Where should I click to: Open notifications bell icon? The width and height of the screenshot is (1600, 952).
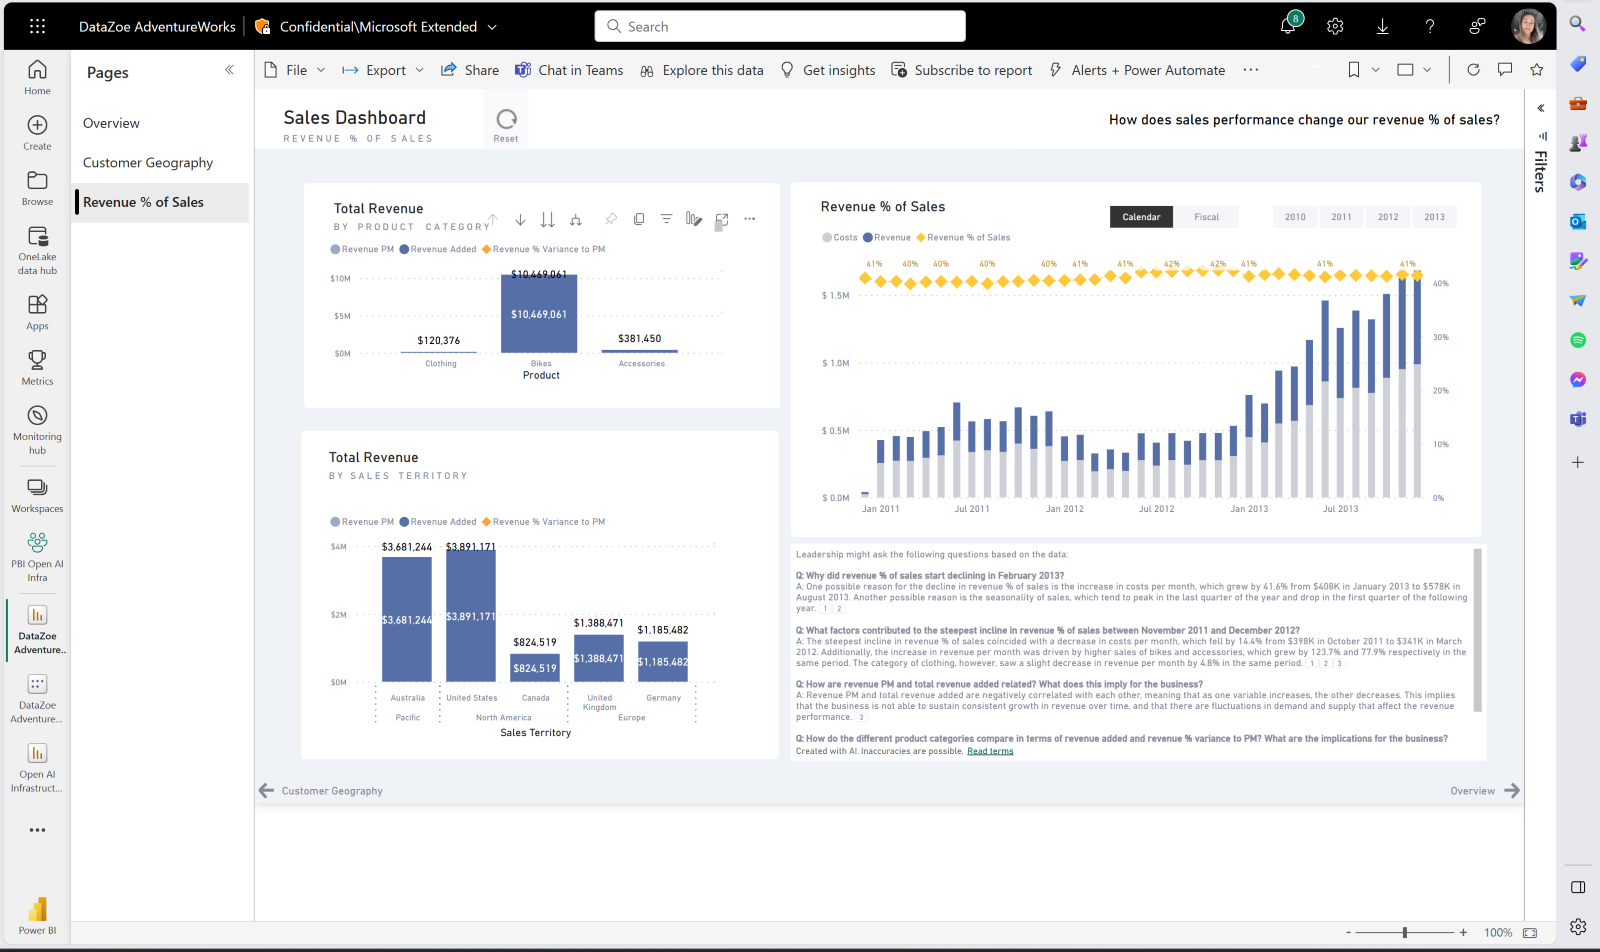click(x=1288, y=26)
